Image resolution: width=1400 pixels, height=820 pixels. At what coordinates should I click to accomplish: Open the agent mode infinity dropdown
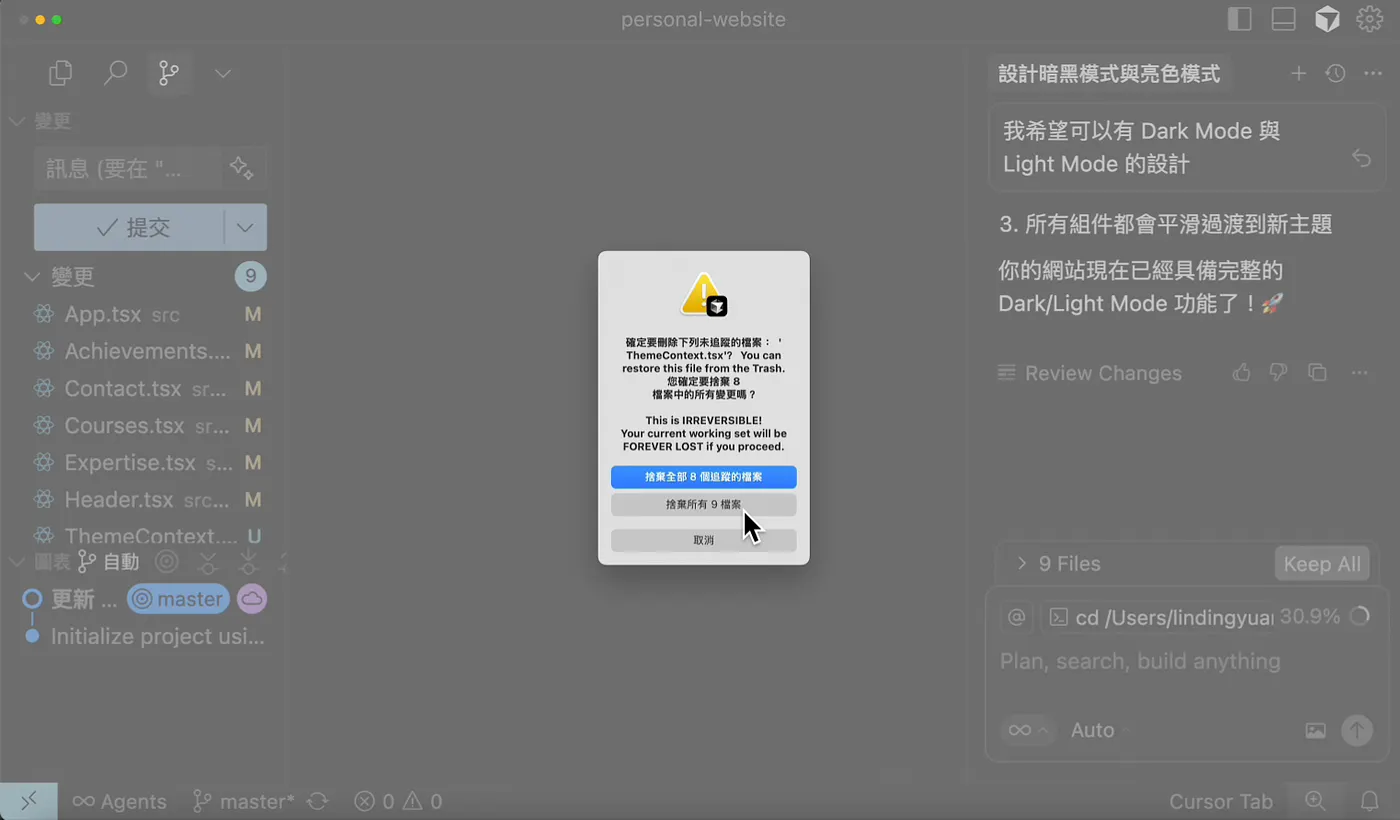(x=1028, y=730)
